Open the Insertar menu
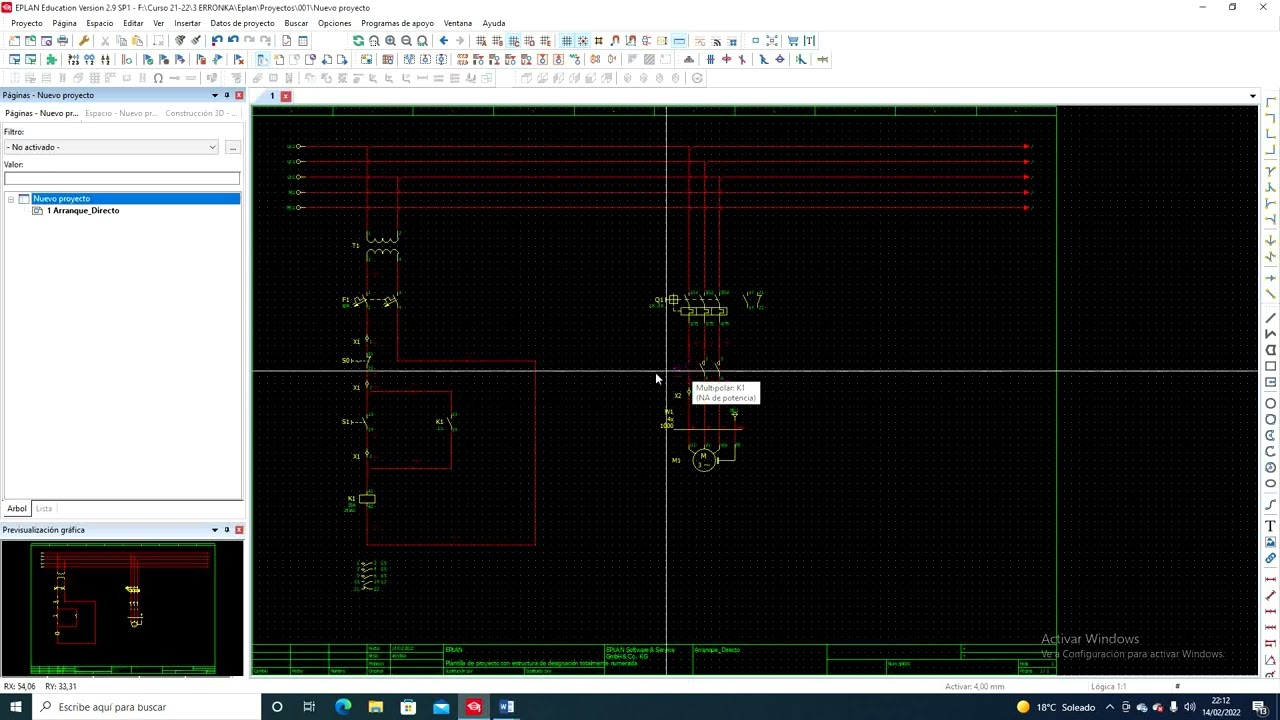Image resolution: width=1280 pixels, height=720 pixels. [187, 23]
